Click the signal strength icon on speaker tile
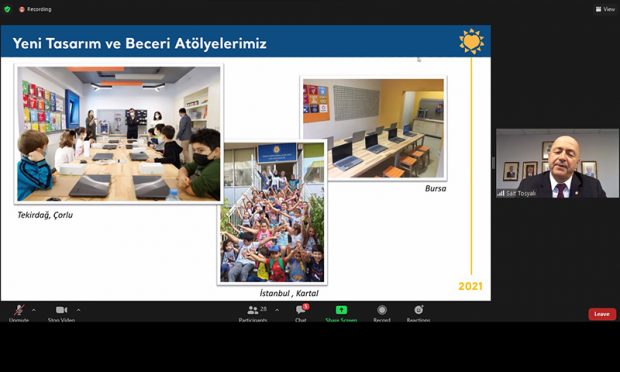 [501, 193]
